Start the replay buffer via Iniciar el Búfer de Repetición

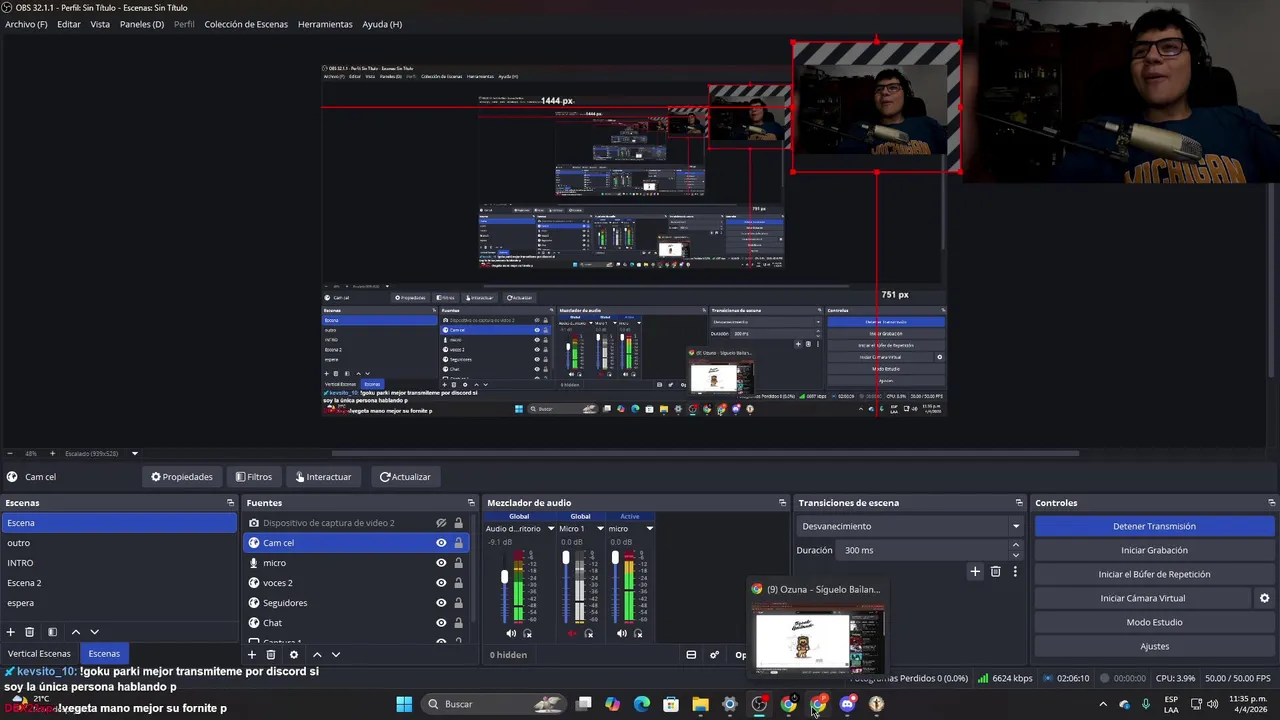coord(1154,574)
